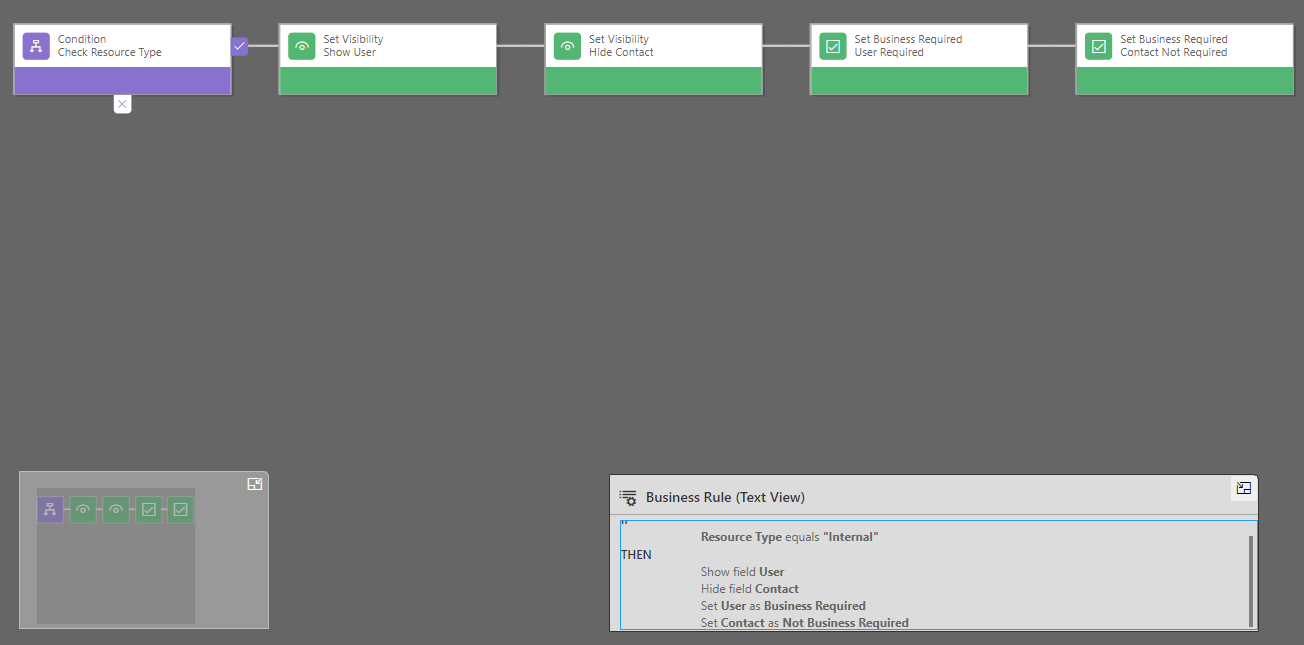Click the second eye icon in minimap
1304x645 pixels.
[116, 510]
